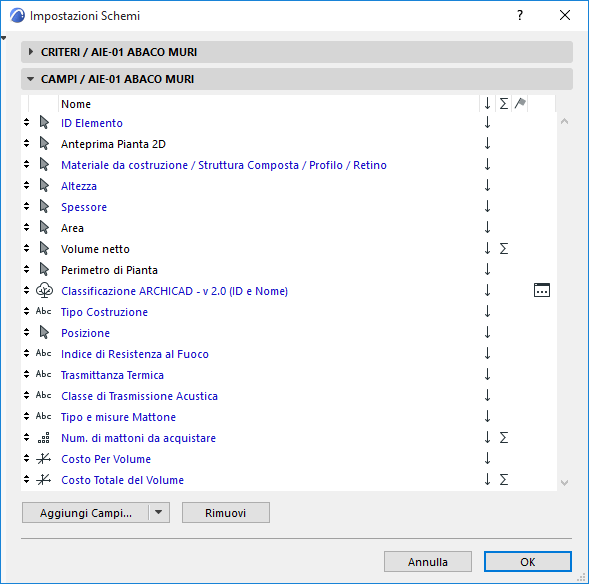Click the arrow icon of the Area row
This screenshot has width=589, height=584.
(44, 228)
